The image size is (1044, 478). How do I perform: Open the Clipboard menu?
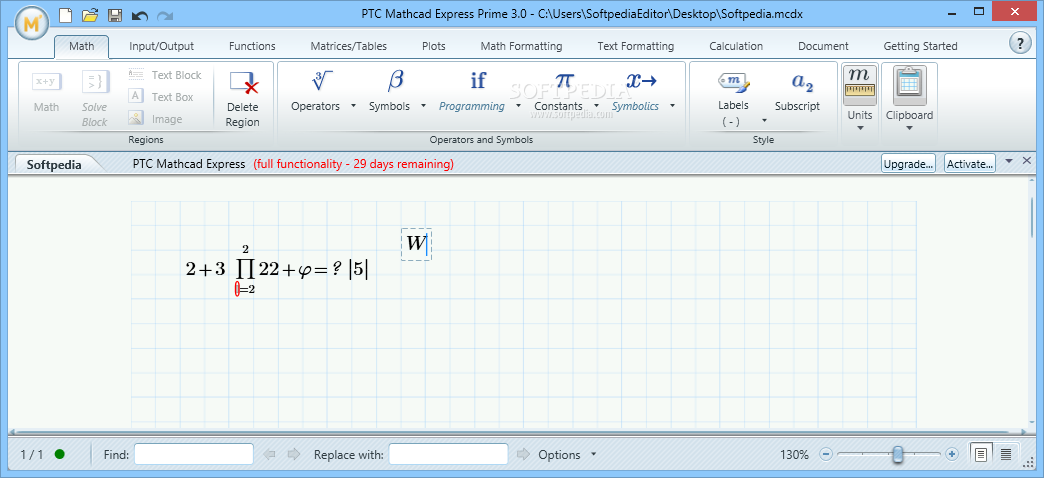coord(909,85)
